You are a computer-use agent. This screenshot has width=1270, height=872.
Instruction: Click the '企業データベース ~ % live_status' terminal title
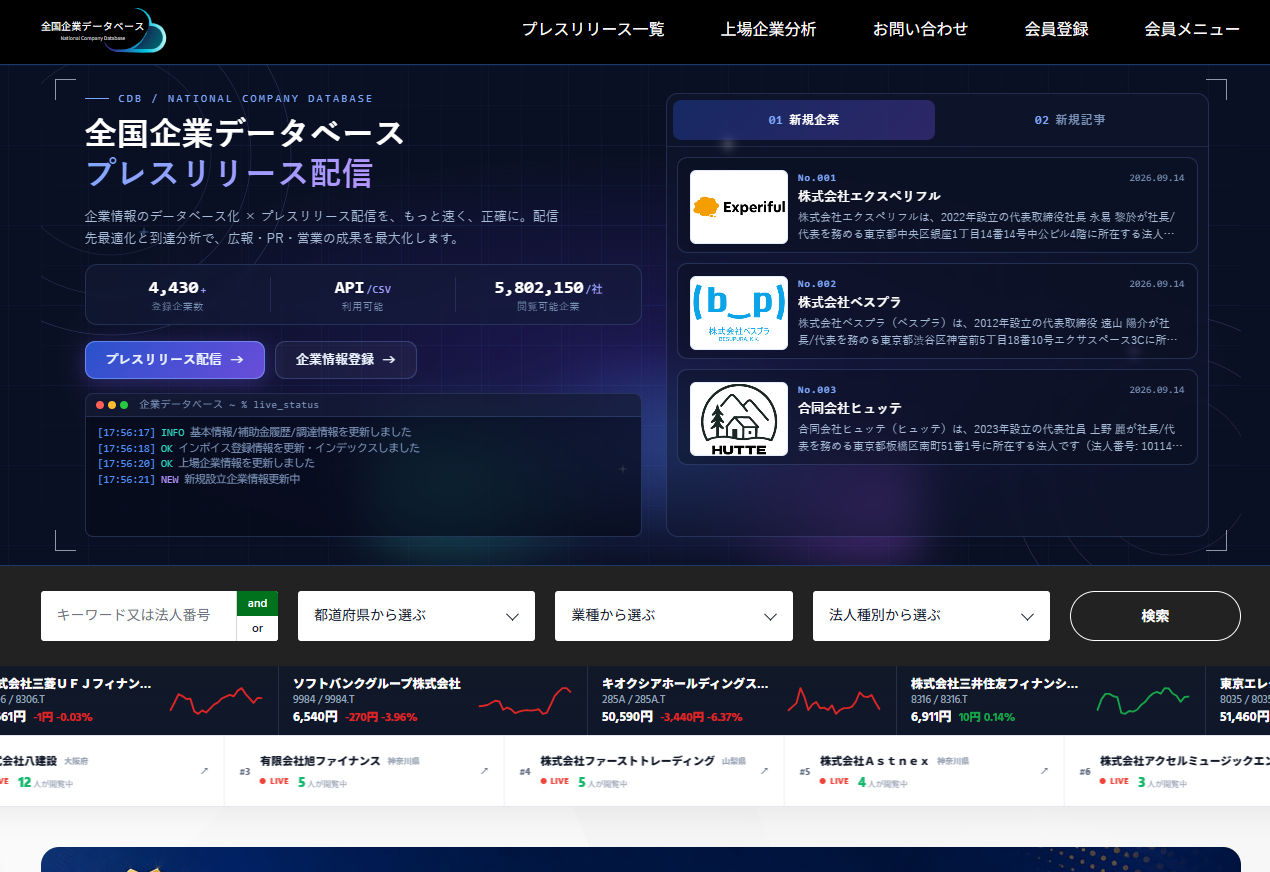(x=229, y=405)
